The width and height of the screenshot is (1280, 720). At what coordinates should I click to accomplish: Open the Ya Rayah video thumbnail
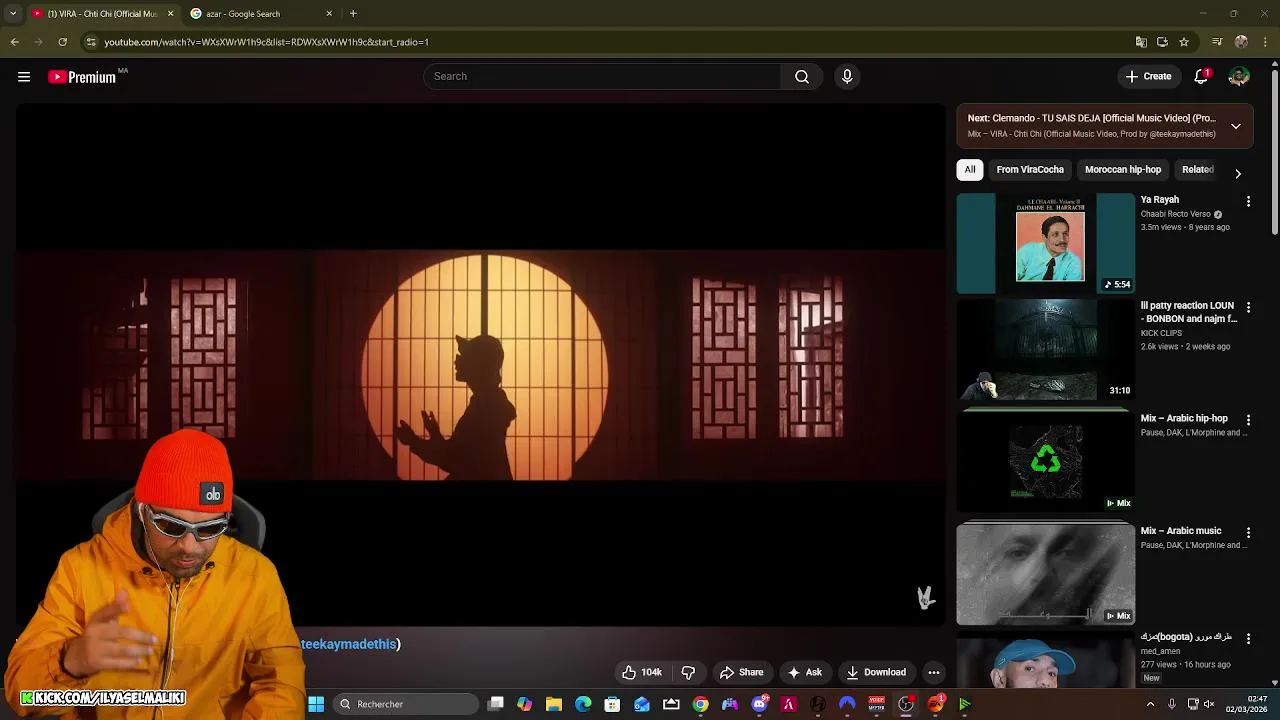[x=1046, y=244]
